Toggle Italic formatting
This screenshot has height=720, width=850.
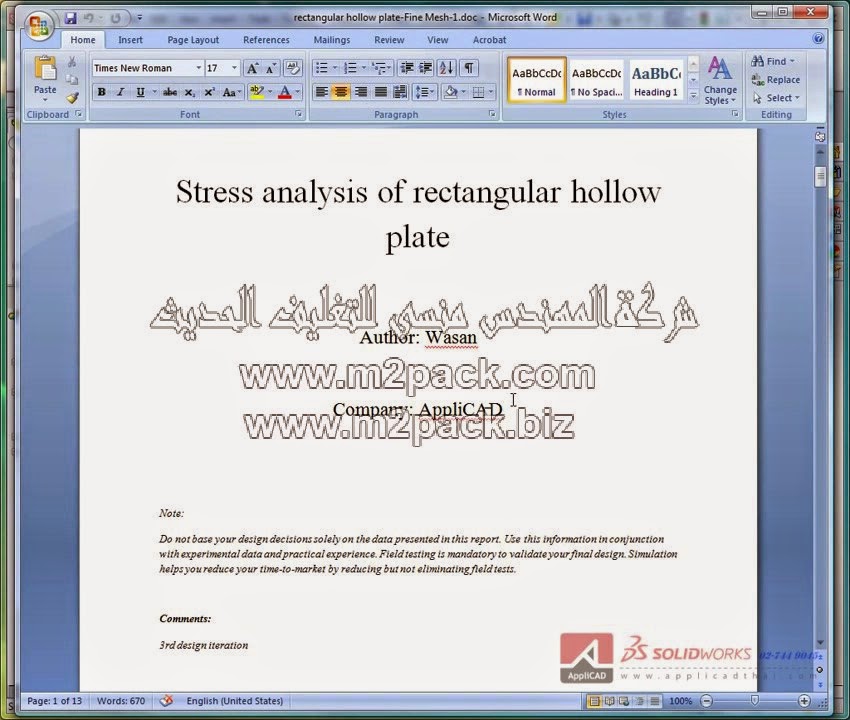tap(120, 92)
